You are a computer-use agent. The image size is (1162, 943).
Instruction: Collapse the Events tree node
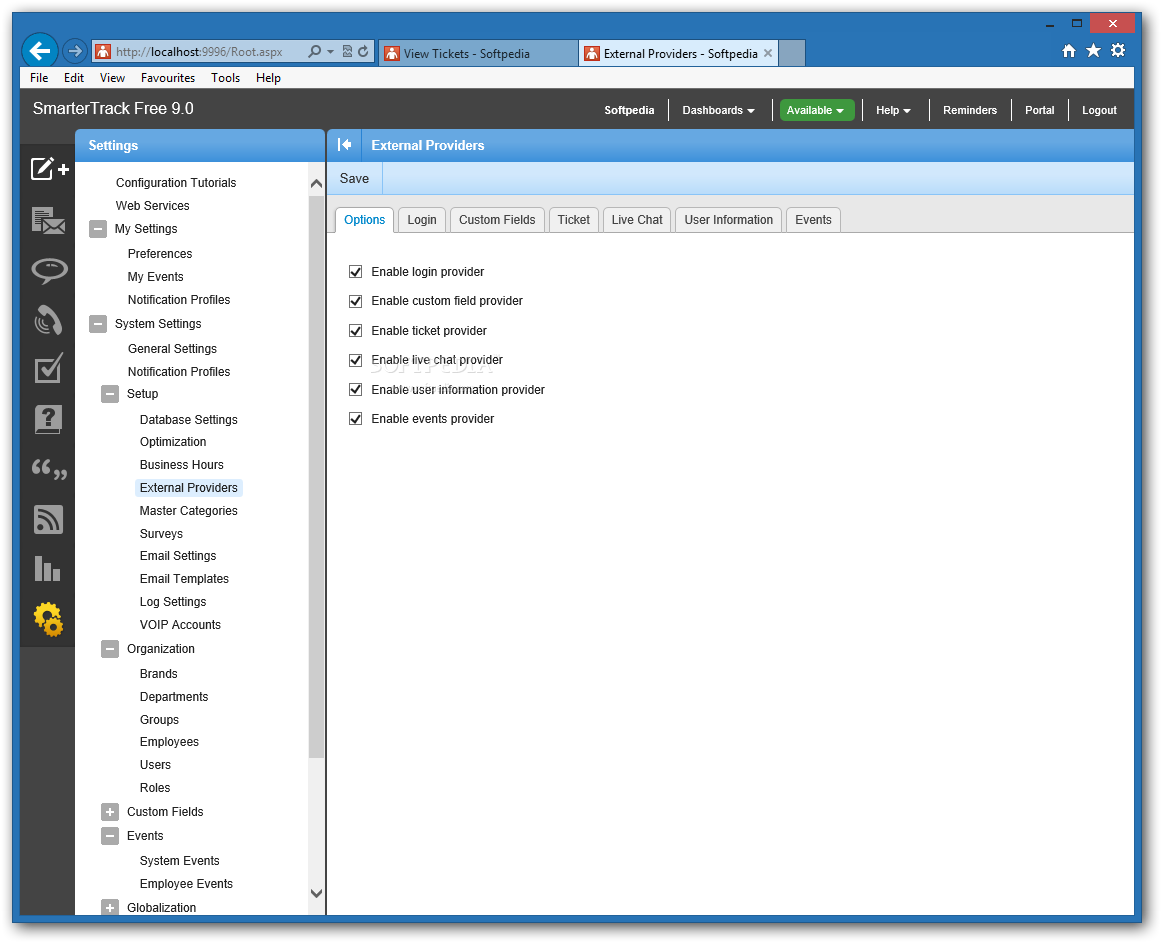pos(110,836)
